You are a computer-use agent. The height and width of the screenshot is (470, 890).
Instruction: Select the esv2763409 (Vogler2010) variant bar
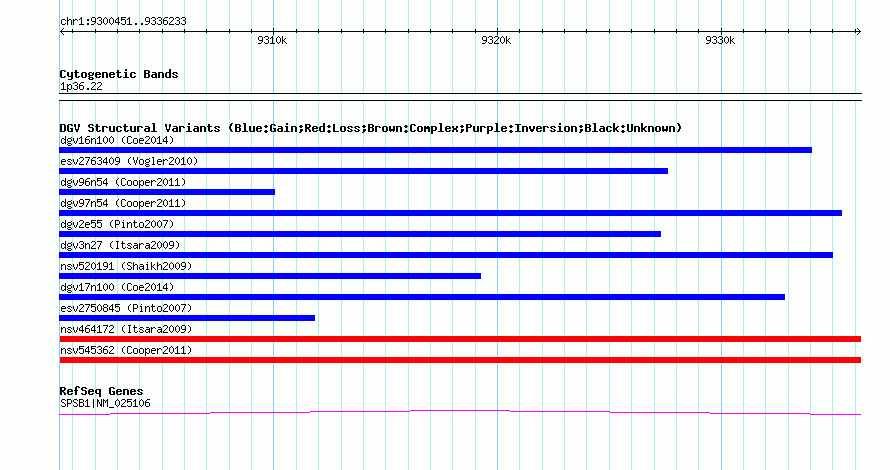363,171
